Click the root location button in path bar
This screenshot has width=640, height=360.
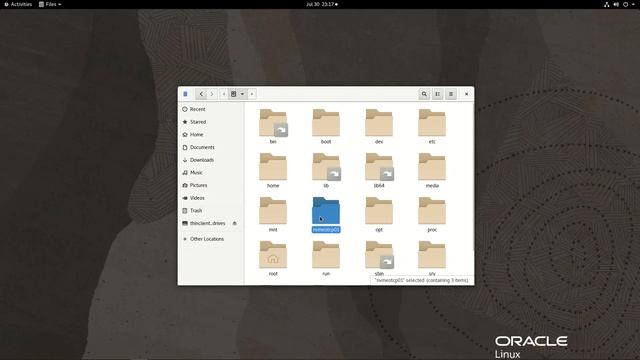[233, 94]
